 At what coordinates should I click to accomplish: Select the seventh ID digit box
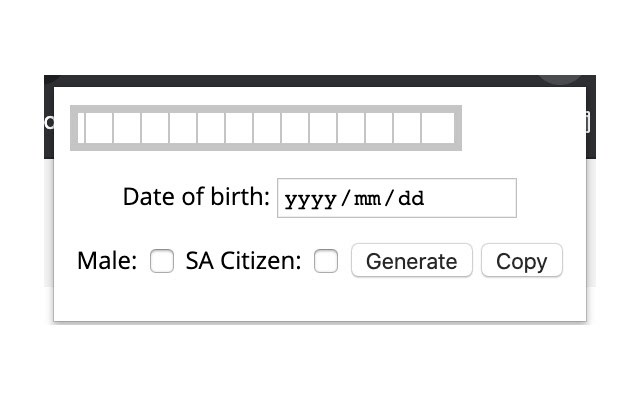point(267,128)
